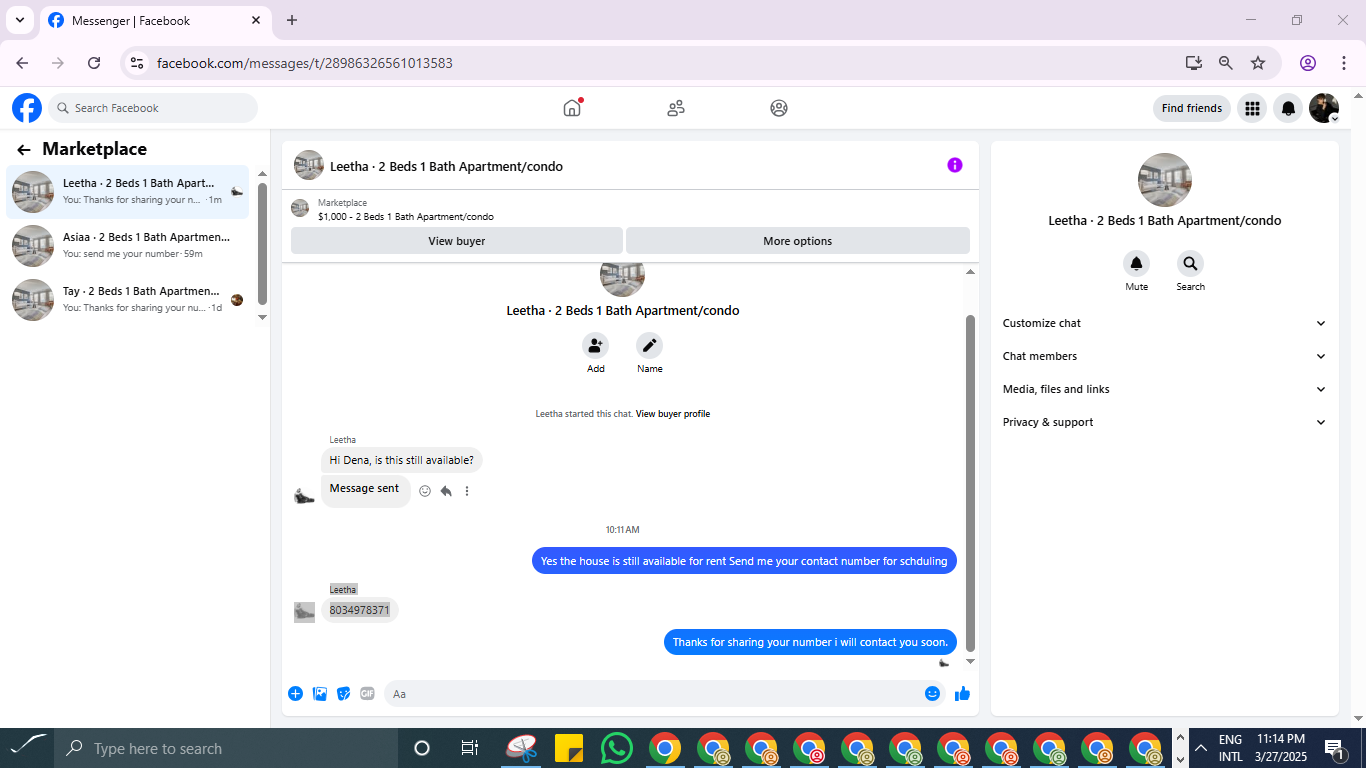The image size is (1366, 768).
Task: Search within the conversation
Action: click(1190, 264)
